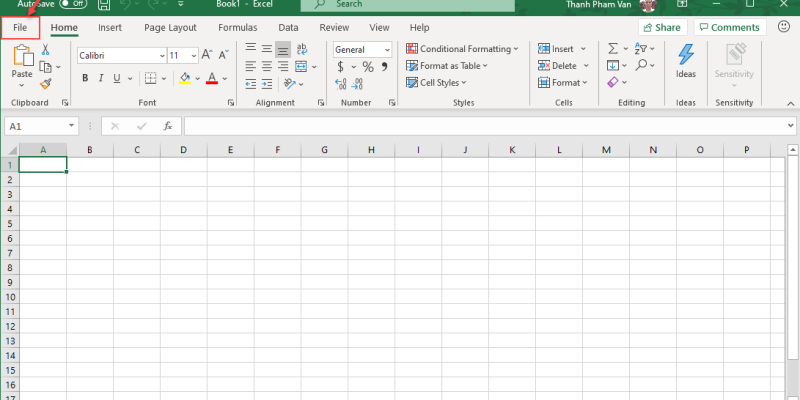Click the Cut scissors icon
Image resolution: width=800 pixels, height=400 pixels.
click(x=46, y=50)
